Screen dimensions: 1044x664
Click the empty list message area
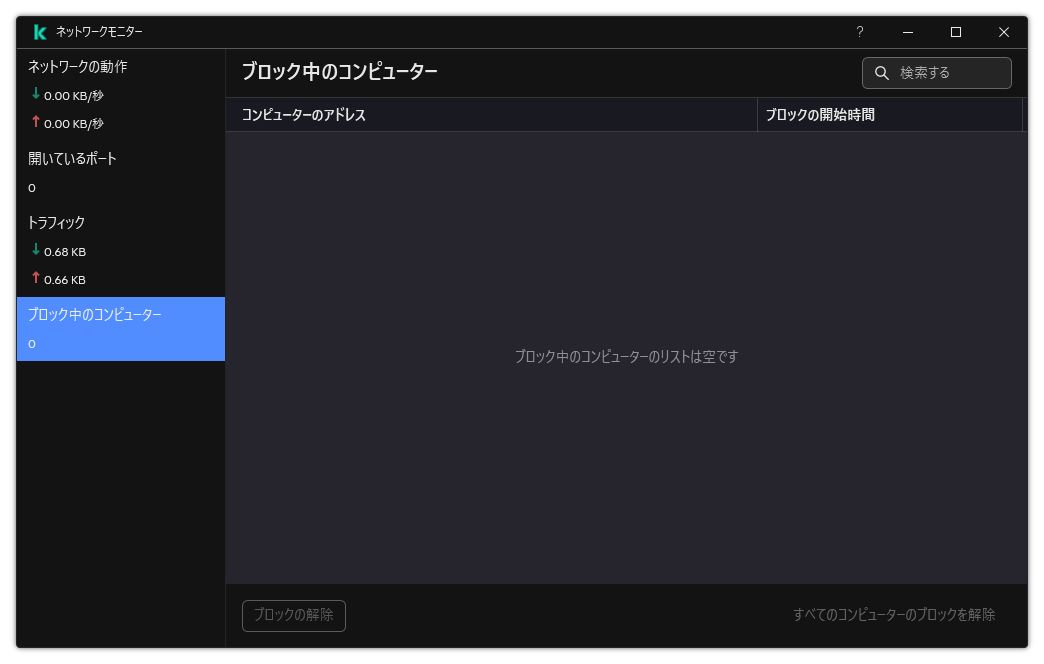click(x=625, y=355)
